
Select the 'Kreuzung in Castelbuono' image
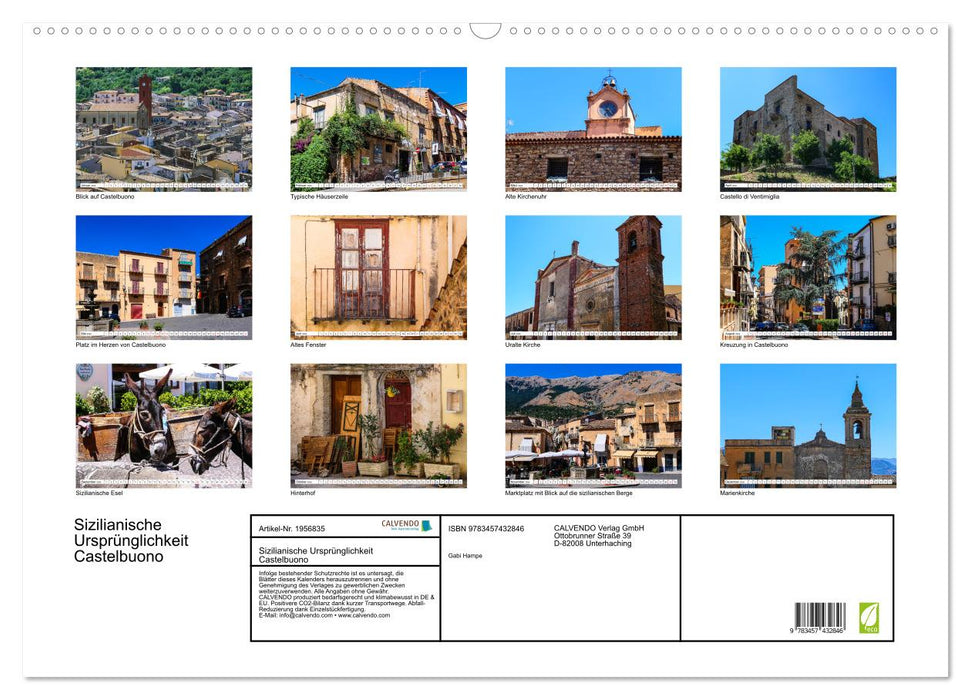pyautogui.click(x=808, y=275)
